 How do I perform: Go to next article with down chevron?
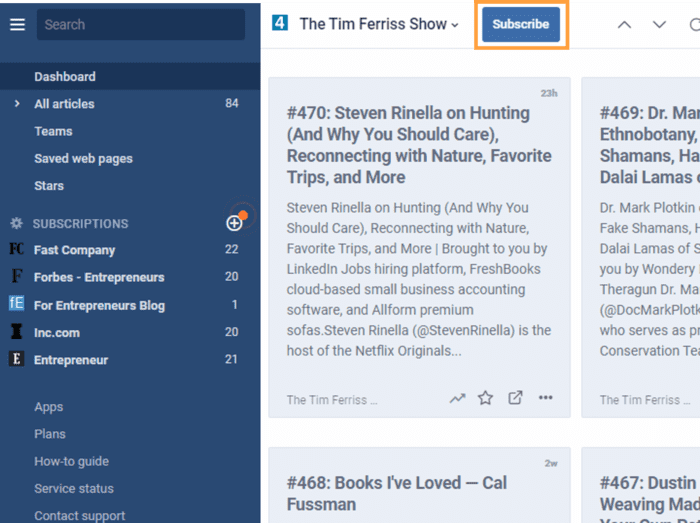coord(659,25)
